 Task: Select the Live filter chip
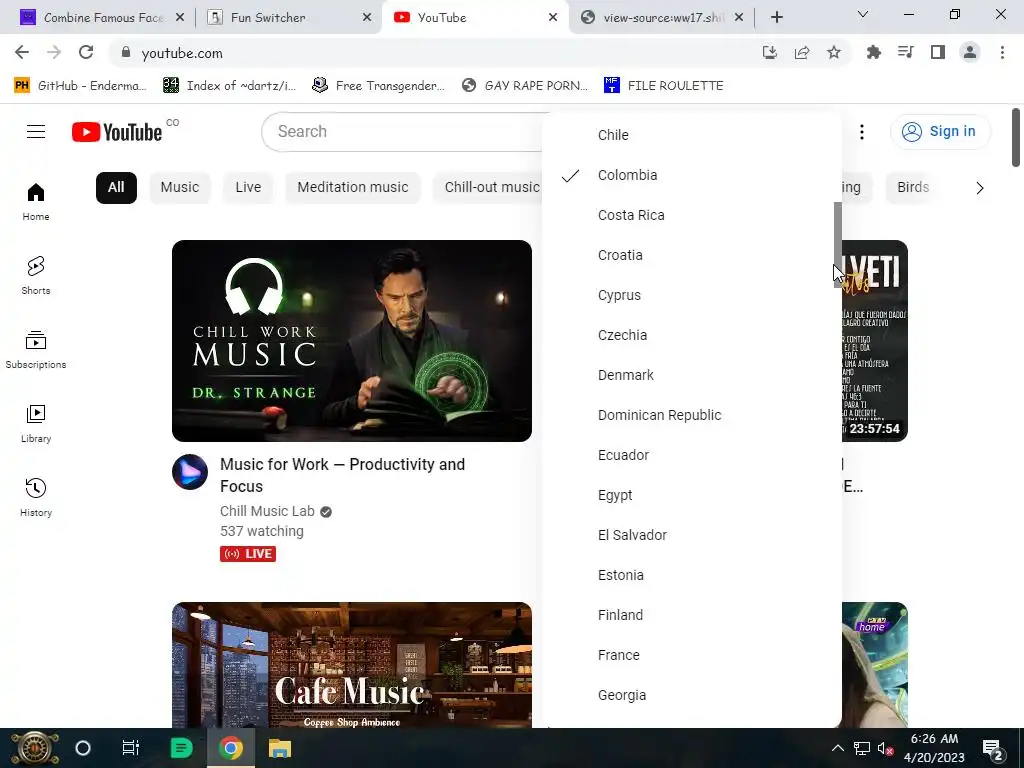coord(248,187)
